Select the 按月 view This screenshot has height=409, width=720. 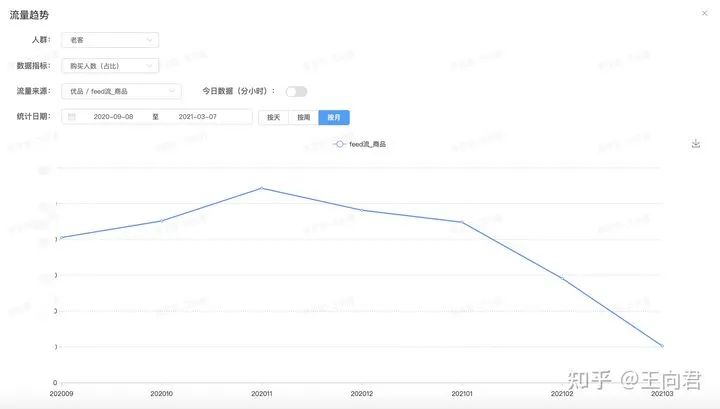[334, 117]
